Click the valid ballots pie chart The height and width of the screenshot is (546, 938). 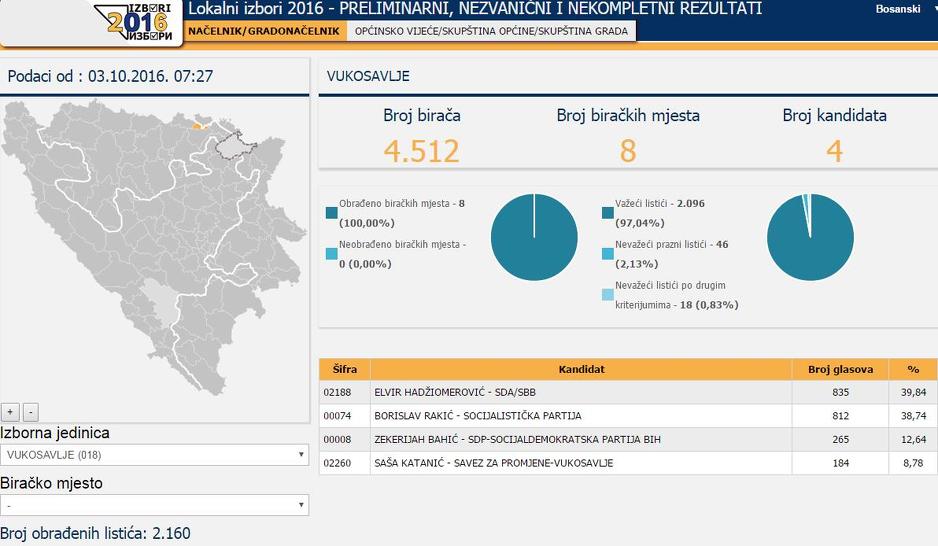tap(810, 237)
